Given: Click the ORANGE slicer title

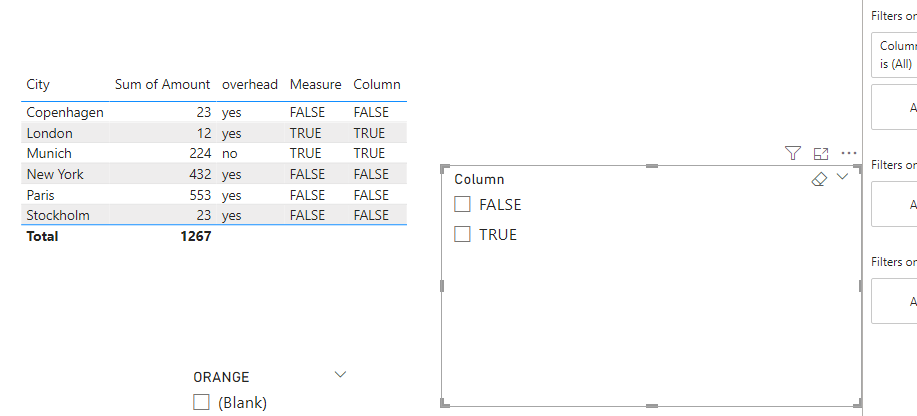Looking at the screenshot, I should click(x=221, y=377).
